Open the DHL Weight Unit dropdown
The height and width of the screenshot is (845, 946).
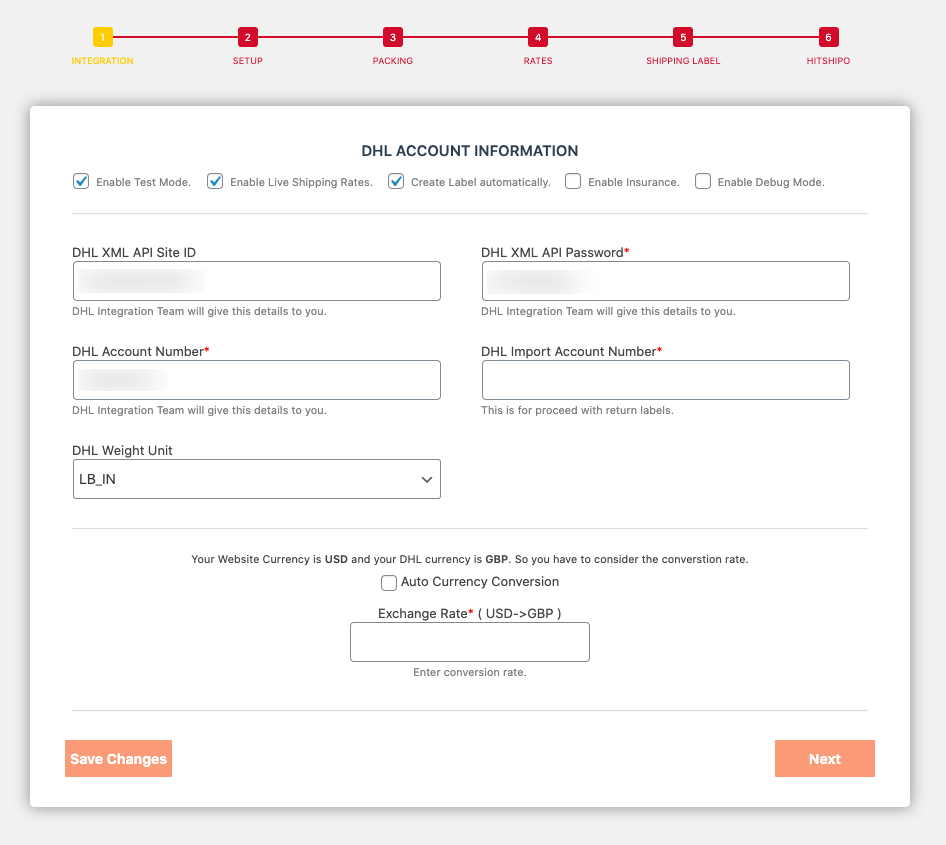(257, 480)
